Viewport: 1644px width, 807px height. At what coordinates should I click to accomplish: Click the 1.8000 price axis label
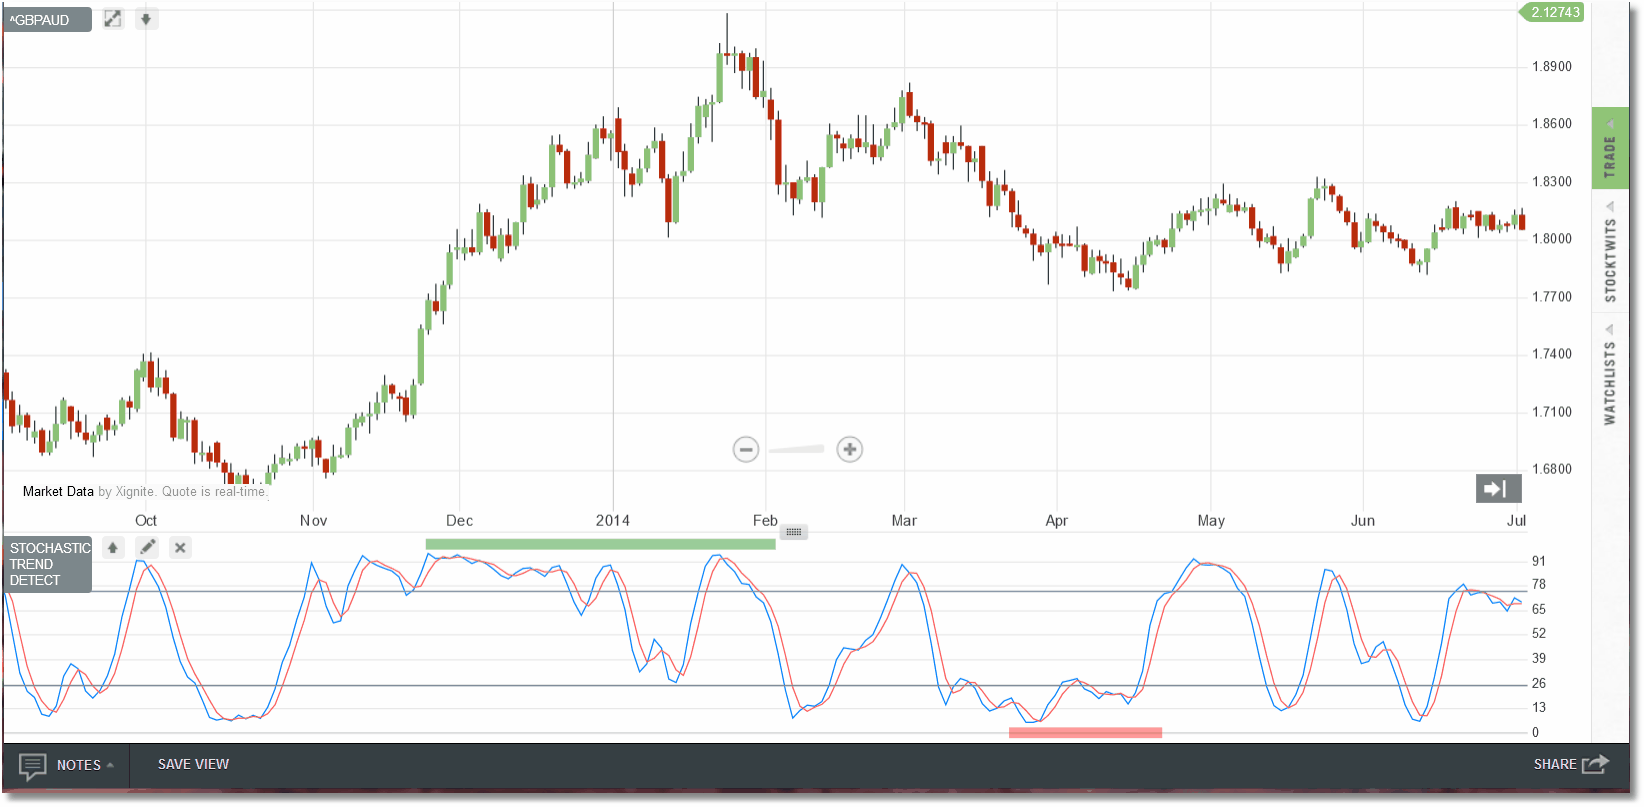pos(1552,239)
